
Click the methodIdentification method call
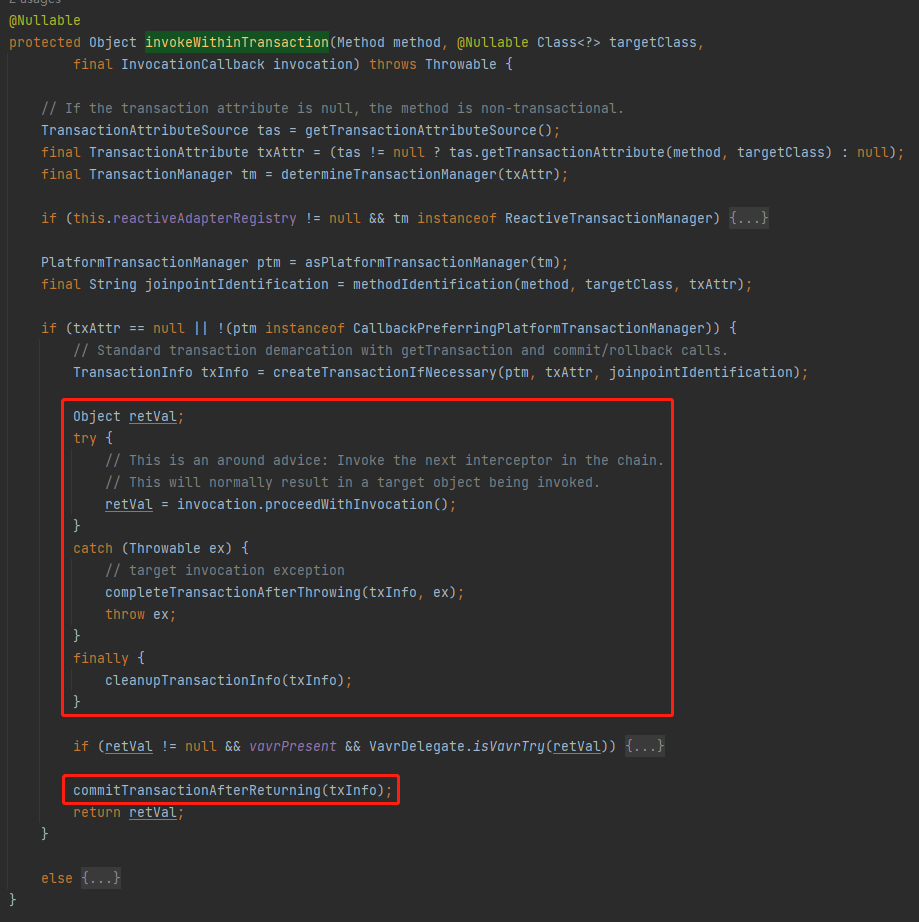[x=433, y=285]
